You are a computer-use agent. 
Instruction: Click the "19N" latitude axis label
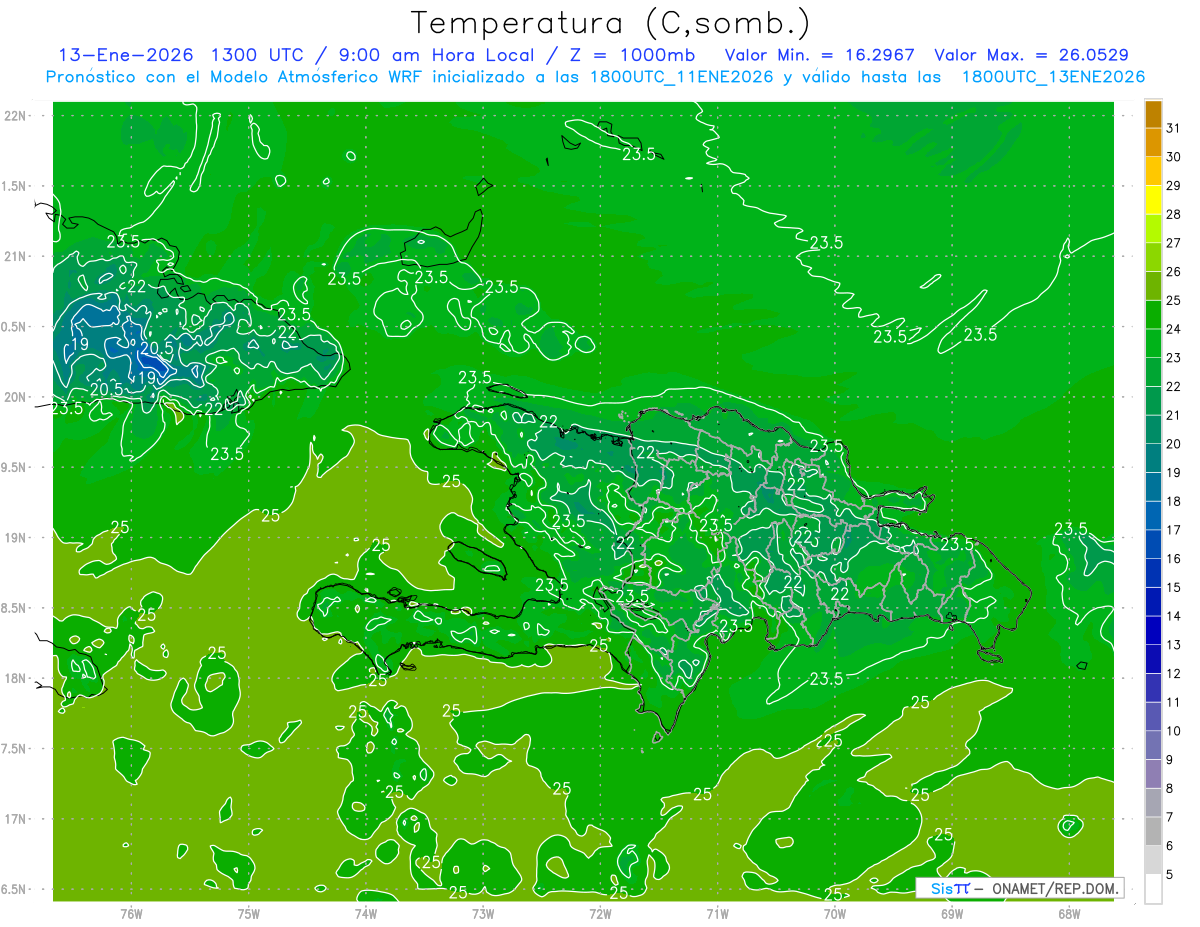[x=16, y=537]
